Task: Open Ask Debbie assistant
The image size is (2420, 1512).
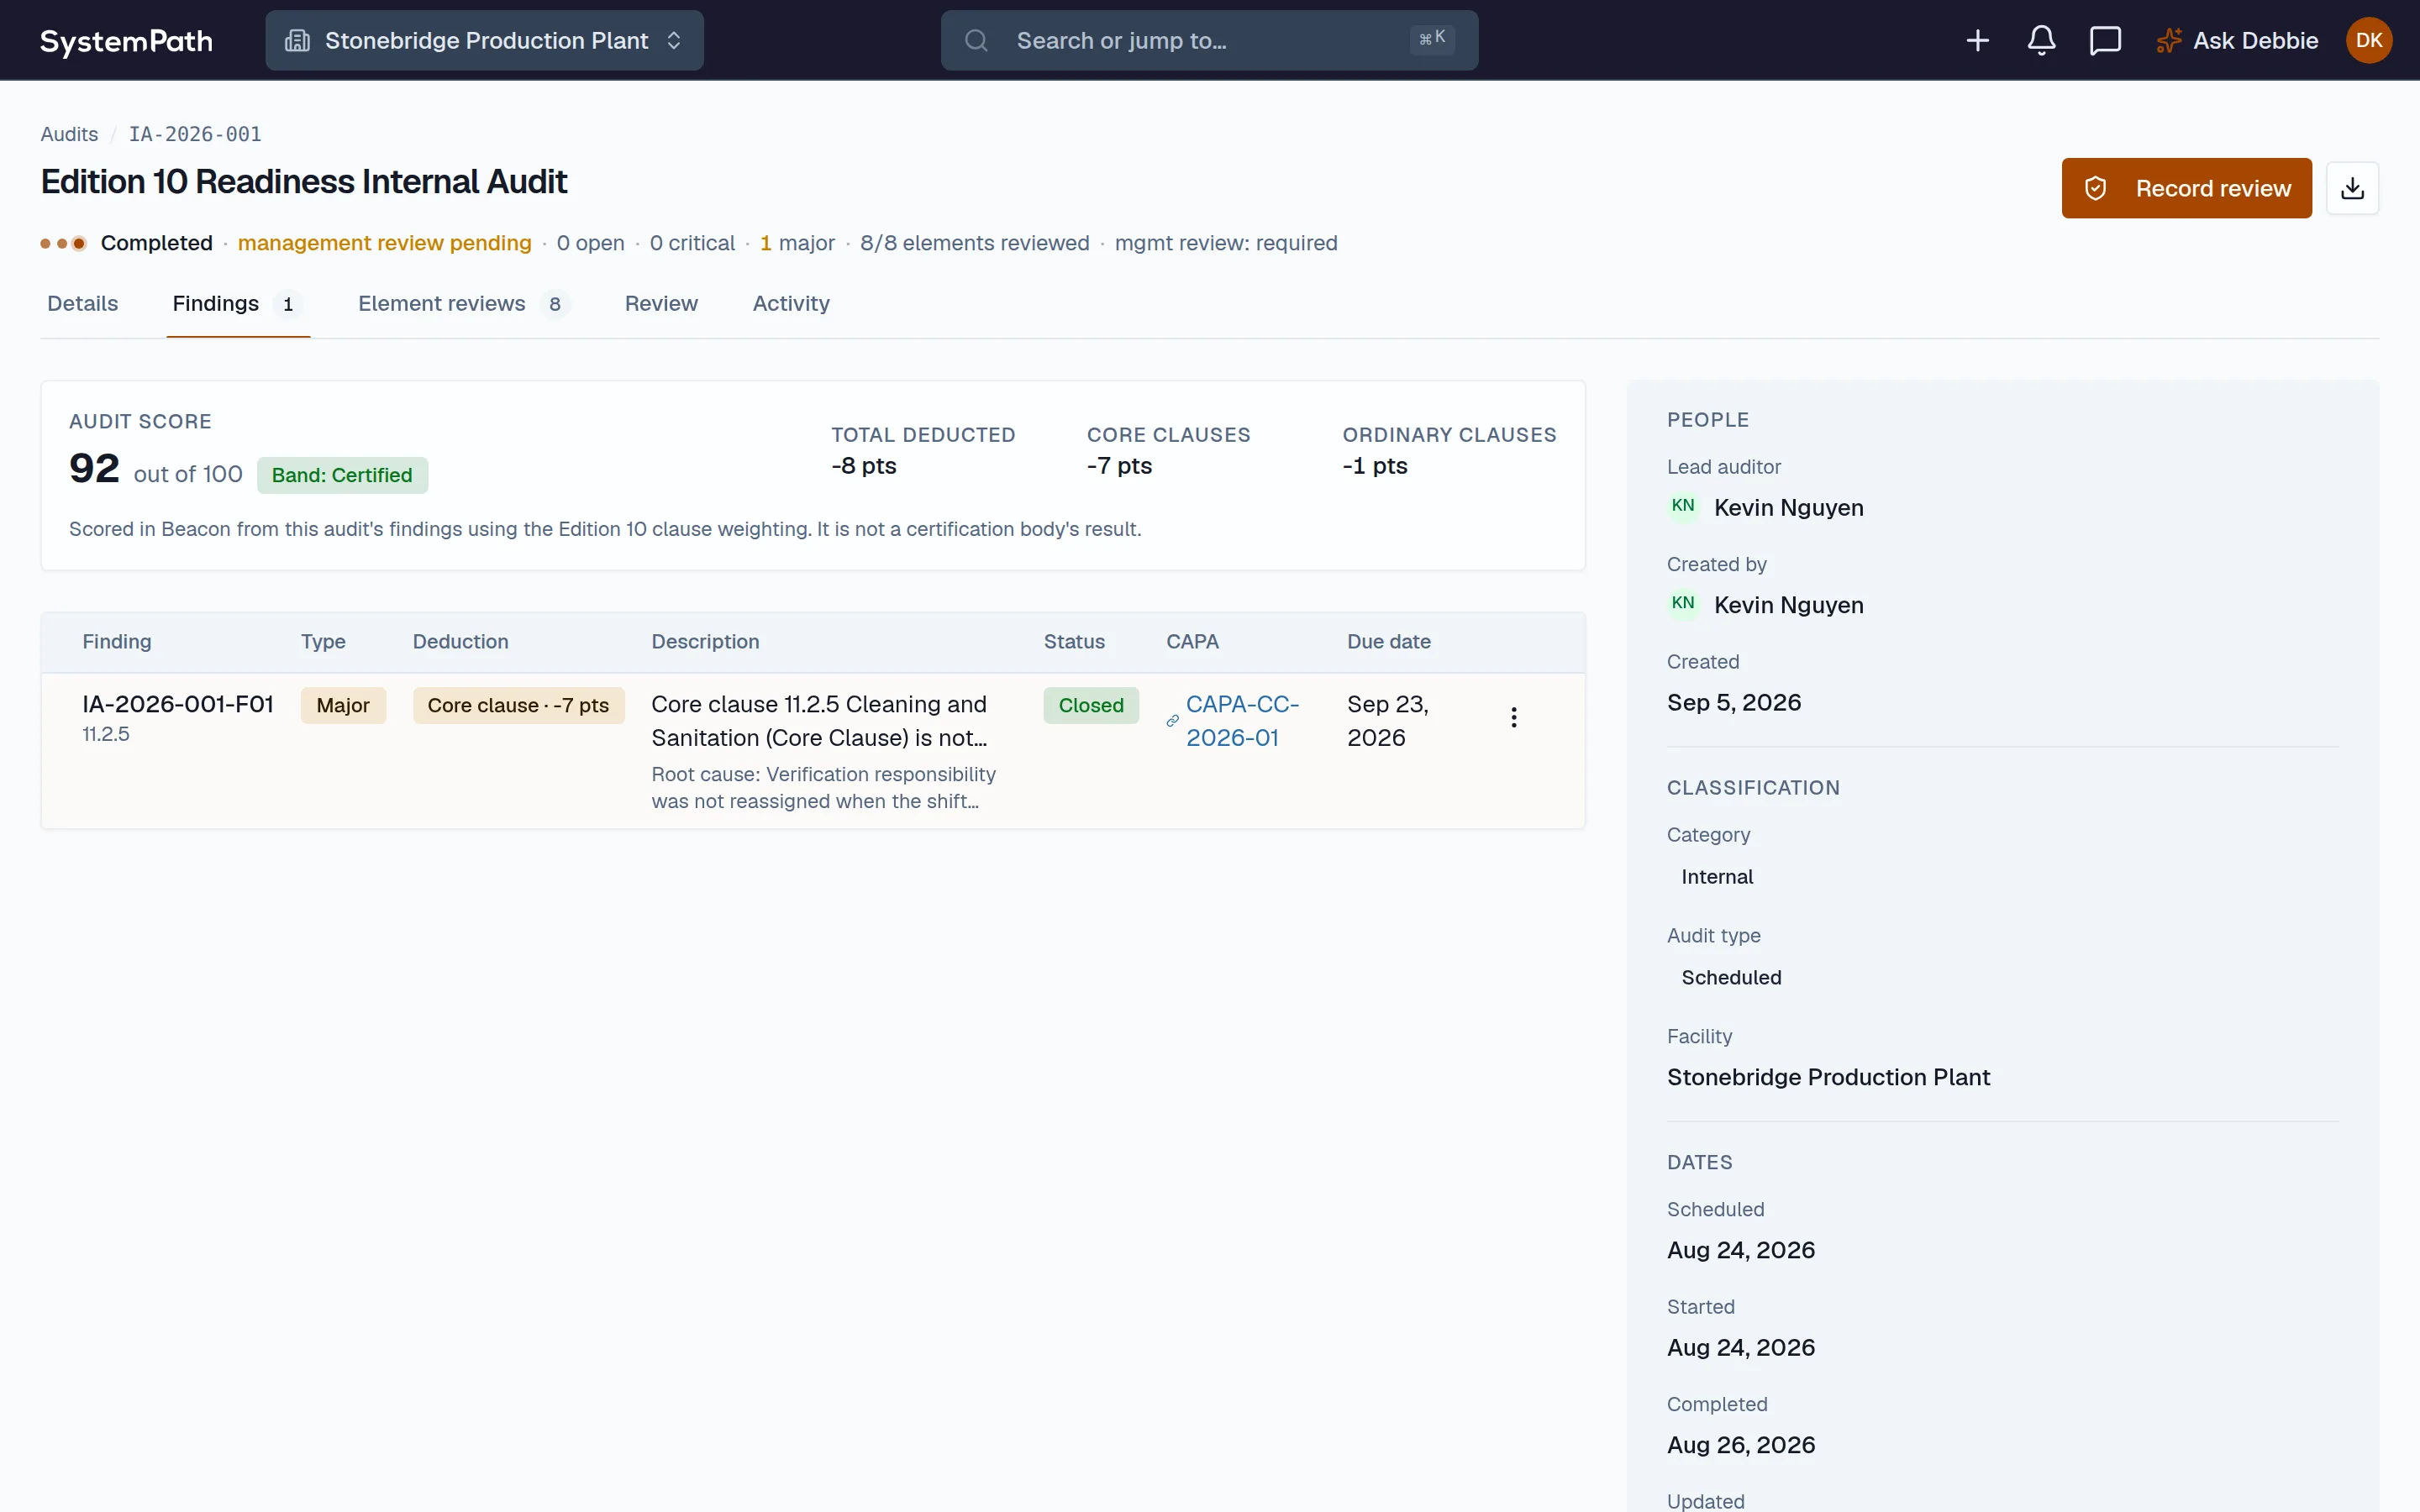Action: coord(2237,41)
